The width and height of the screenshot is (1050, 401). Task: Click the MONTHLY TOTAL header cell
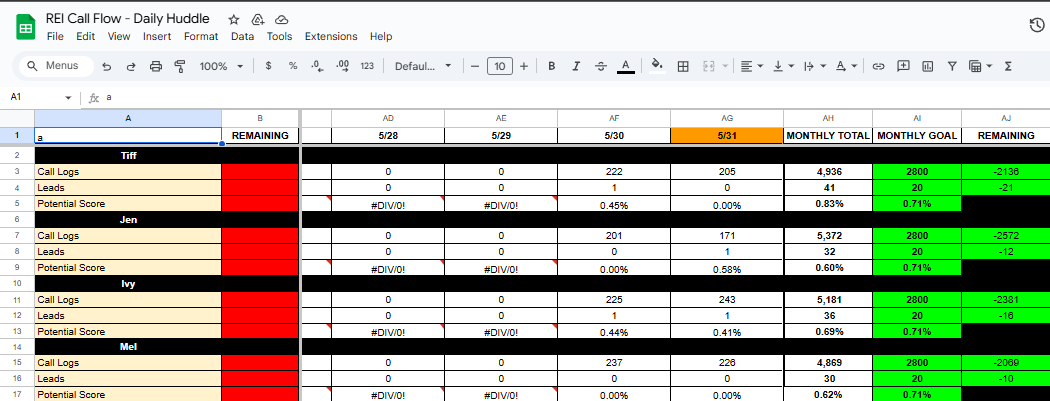(828, 135)
